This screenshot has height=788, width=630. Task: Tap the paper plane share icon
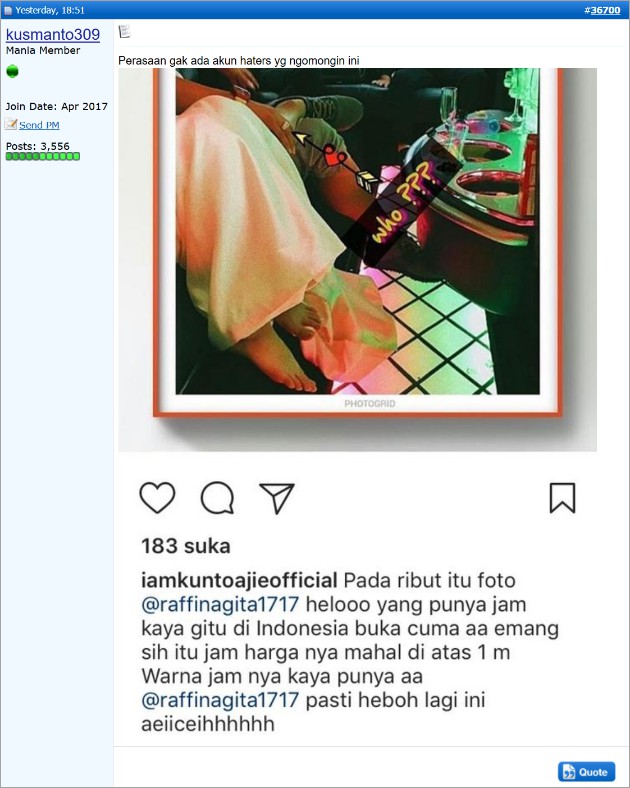pyautogui.click(x=276, y=498)
